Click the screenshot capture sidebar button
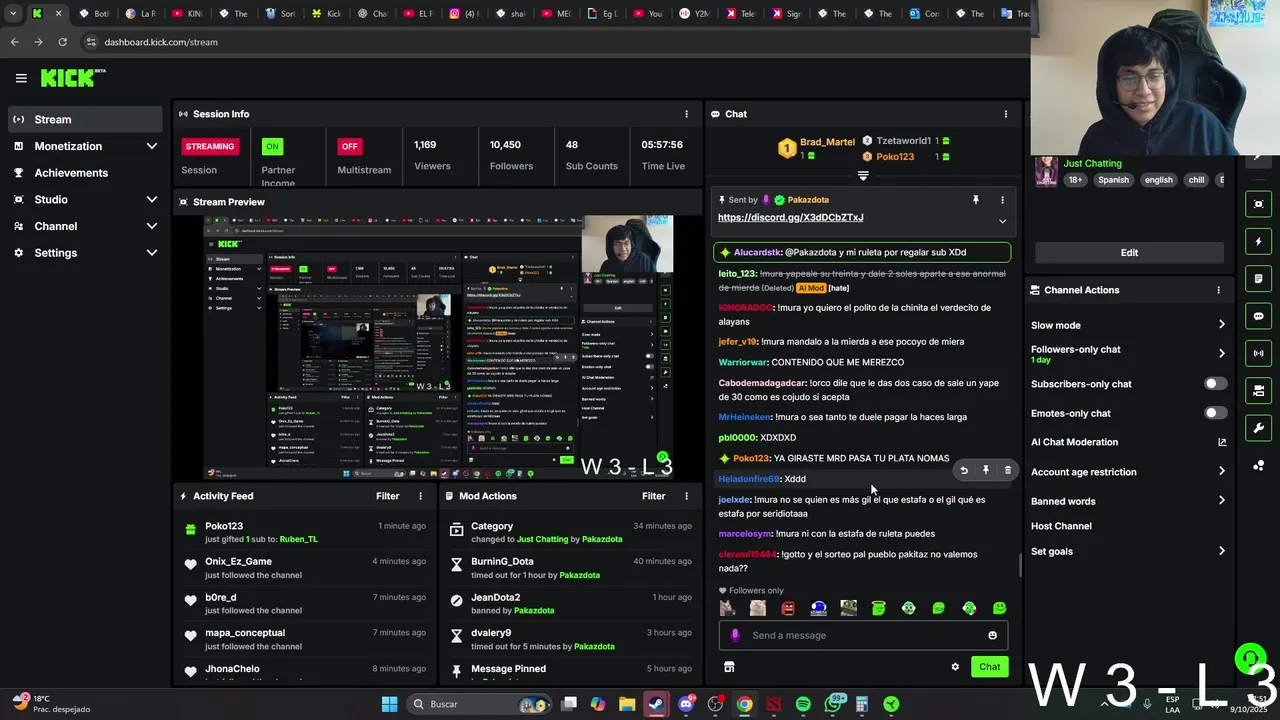The width and height of the screenshot is (1280, 720). pyautogui.click(x=1258, y=204)
